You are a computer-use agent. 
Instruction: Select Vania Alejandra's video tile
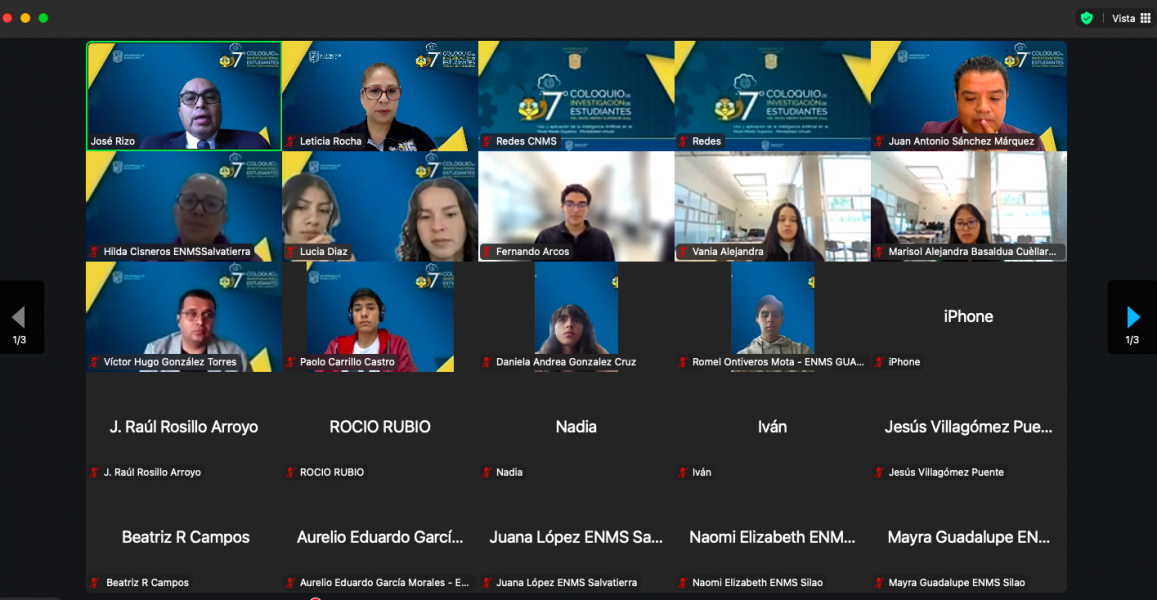(772, 205)
